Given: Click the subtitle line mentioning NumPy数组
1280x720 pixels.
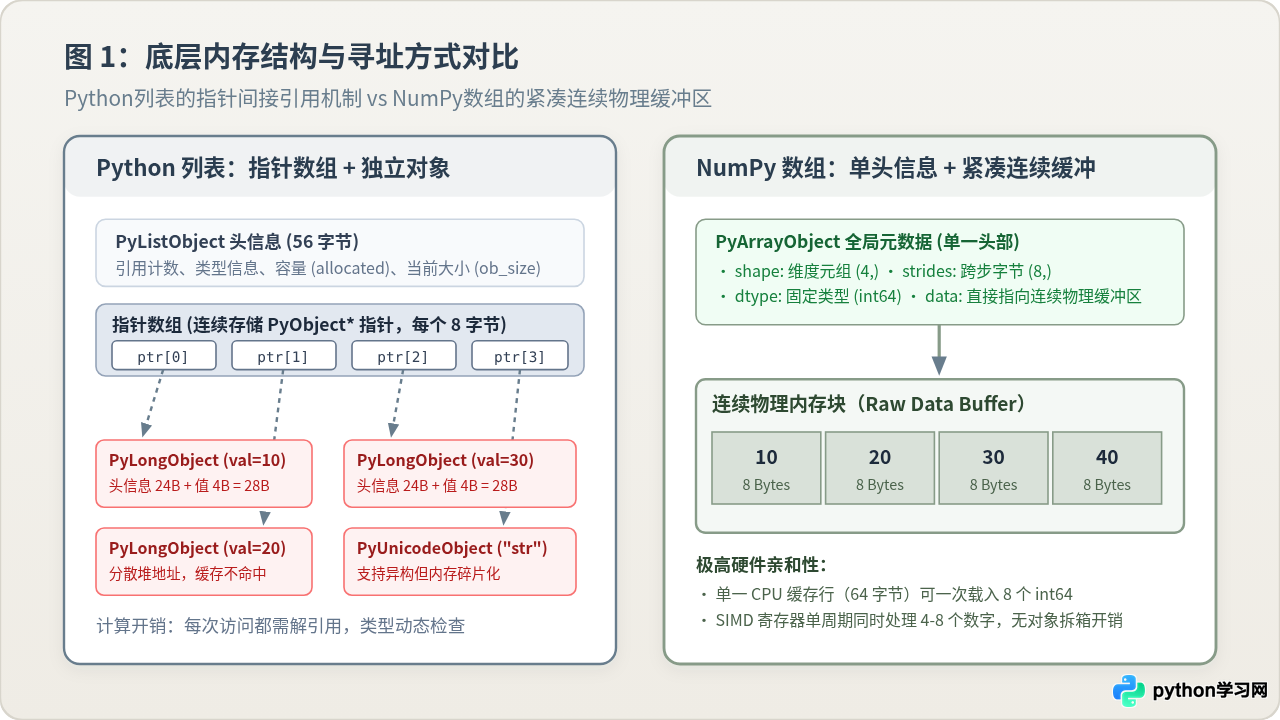Looking at the screenshot, I should 388,99.
